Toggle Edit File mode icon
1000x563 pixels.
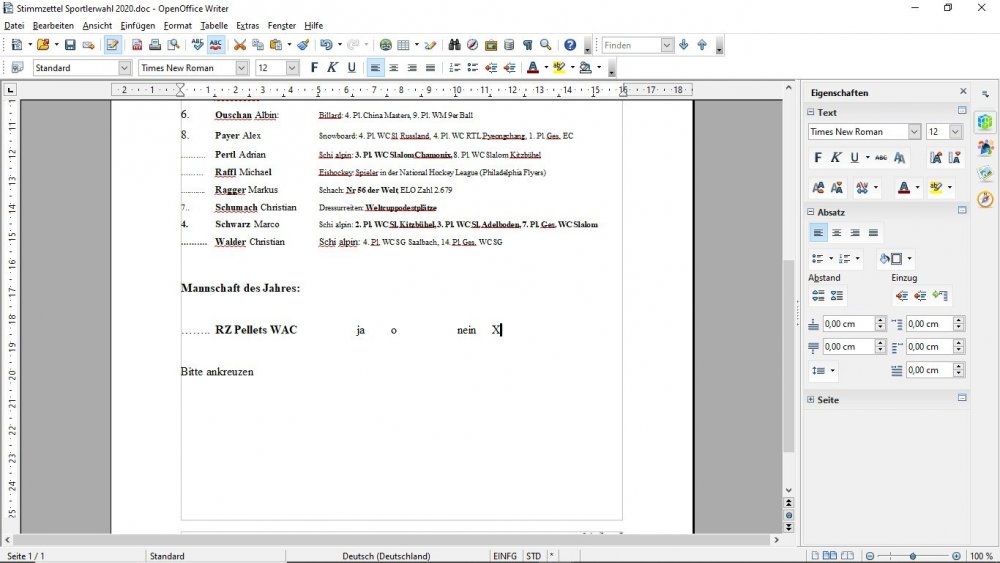coord(113,45)
